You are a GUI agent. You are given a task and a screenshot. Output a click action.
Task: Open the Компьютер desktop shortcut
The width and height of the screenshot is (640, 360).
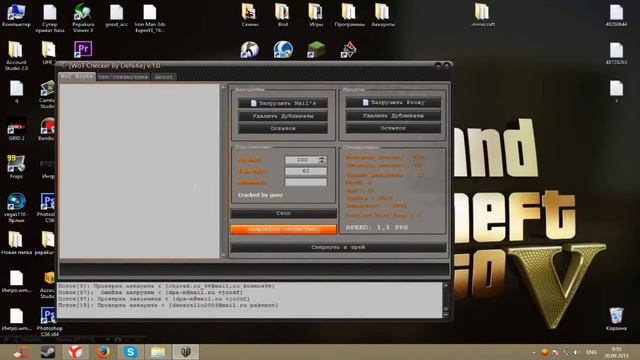tap(16, 16)
